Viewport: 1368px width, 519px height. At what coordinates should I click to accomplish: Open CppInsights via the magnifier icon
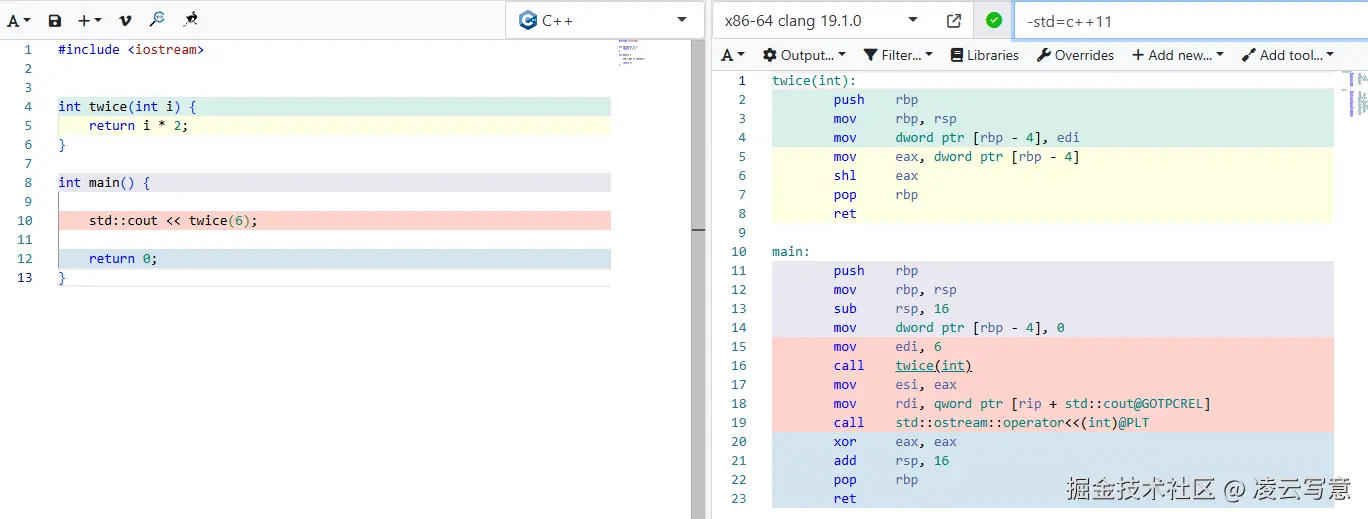pyautogui.click(x=157, y=19)
